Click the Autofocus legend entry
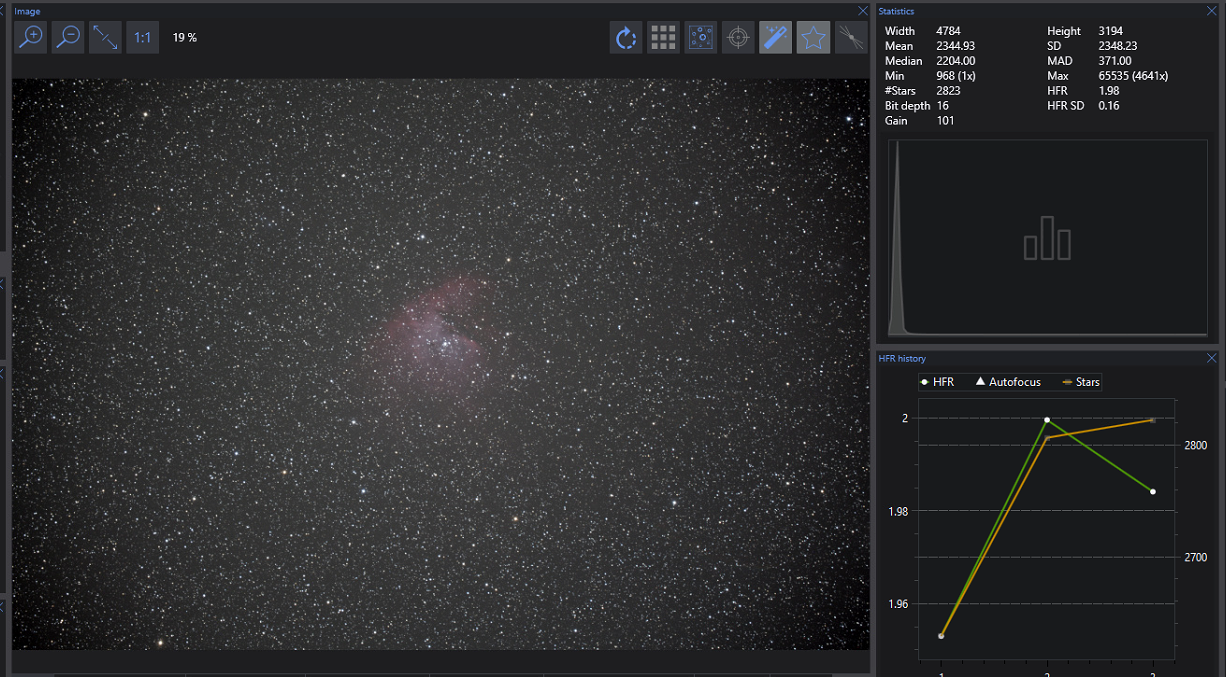Viewport: 1226px width, 677px height. pos(1008,382)
